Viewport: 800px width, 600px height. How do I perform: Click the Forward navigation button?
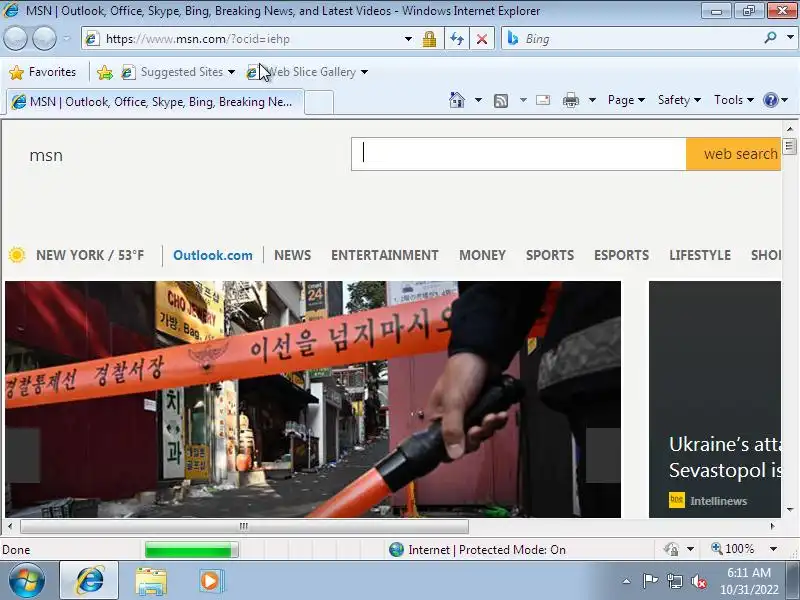45,38
